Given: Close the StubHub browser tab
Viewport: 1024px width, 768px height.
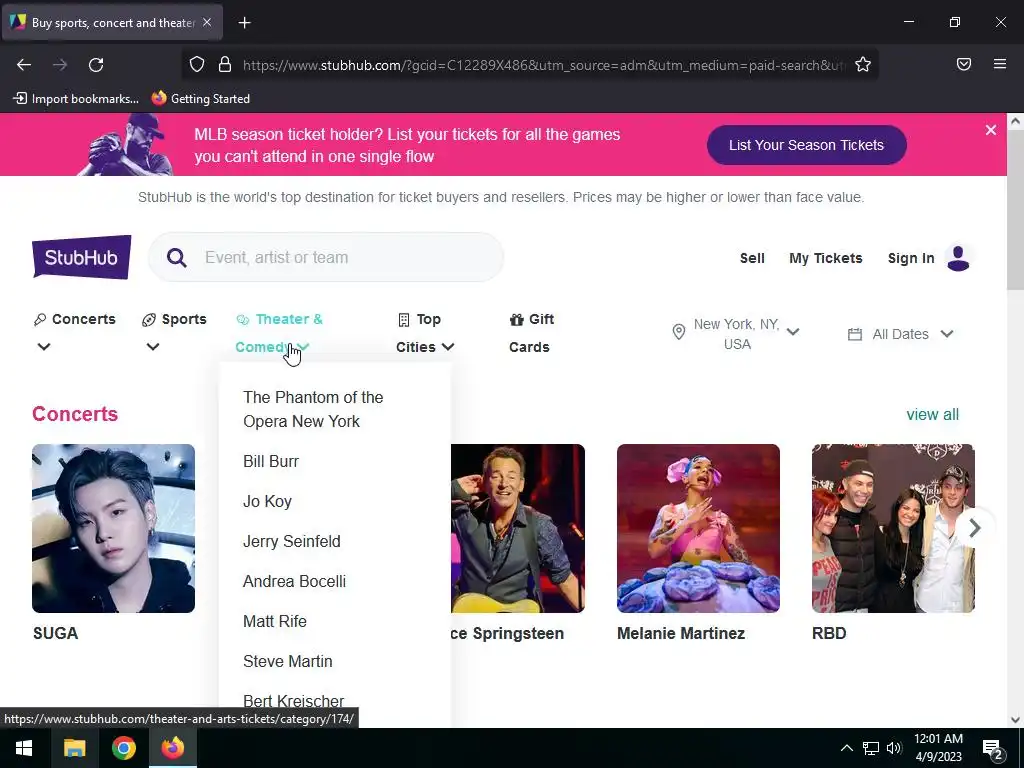Looking at the screenshot, I should coord(207,22).
